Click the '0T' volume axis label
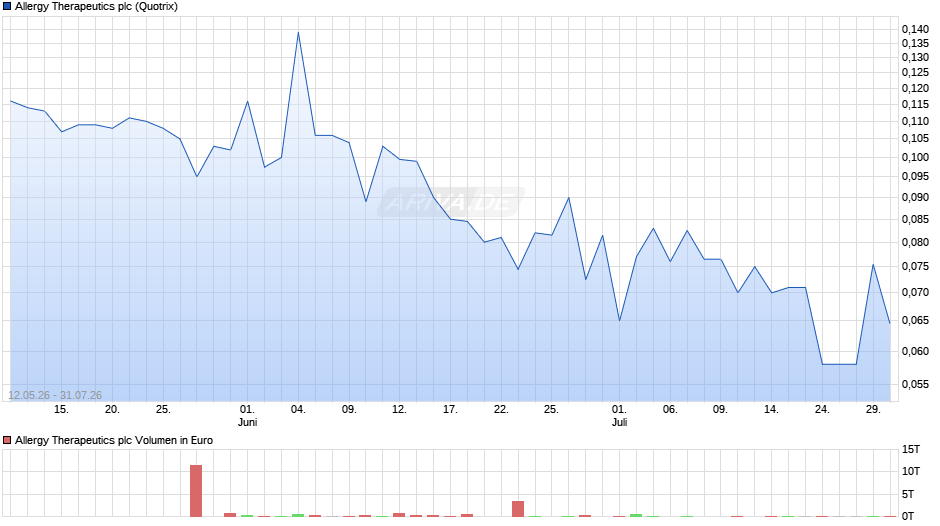Screen dimensions: 940x526 point(909,516)
